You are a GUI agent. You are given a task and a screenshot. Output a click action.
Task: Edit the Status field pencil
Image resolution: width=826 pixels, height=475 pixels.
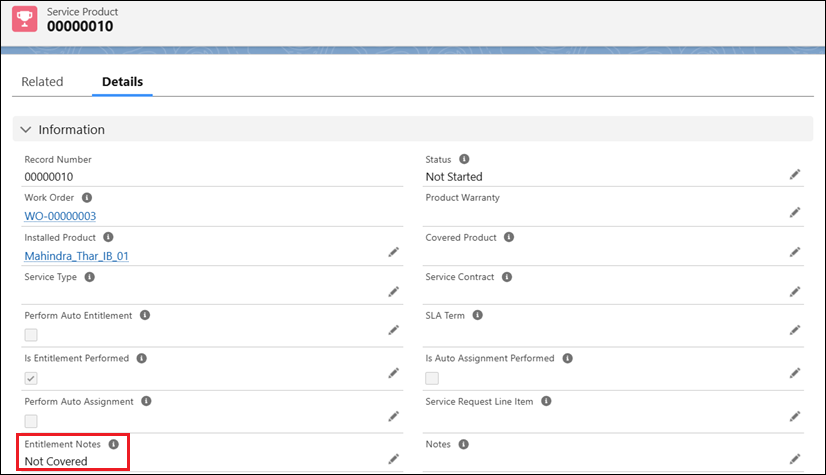click(x=795, y=174)
